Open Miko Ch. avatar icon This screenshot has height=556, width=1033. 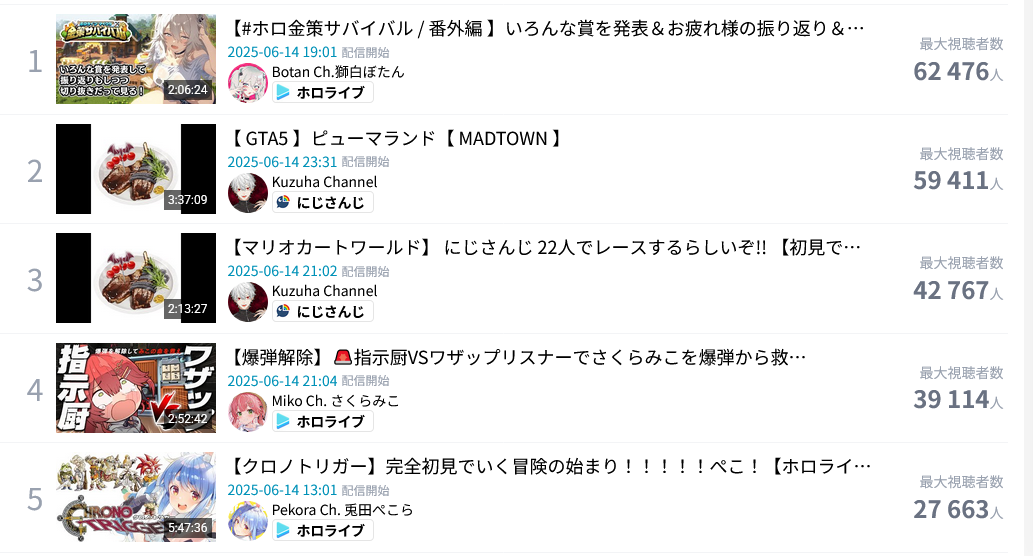coord(248,412)
